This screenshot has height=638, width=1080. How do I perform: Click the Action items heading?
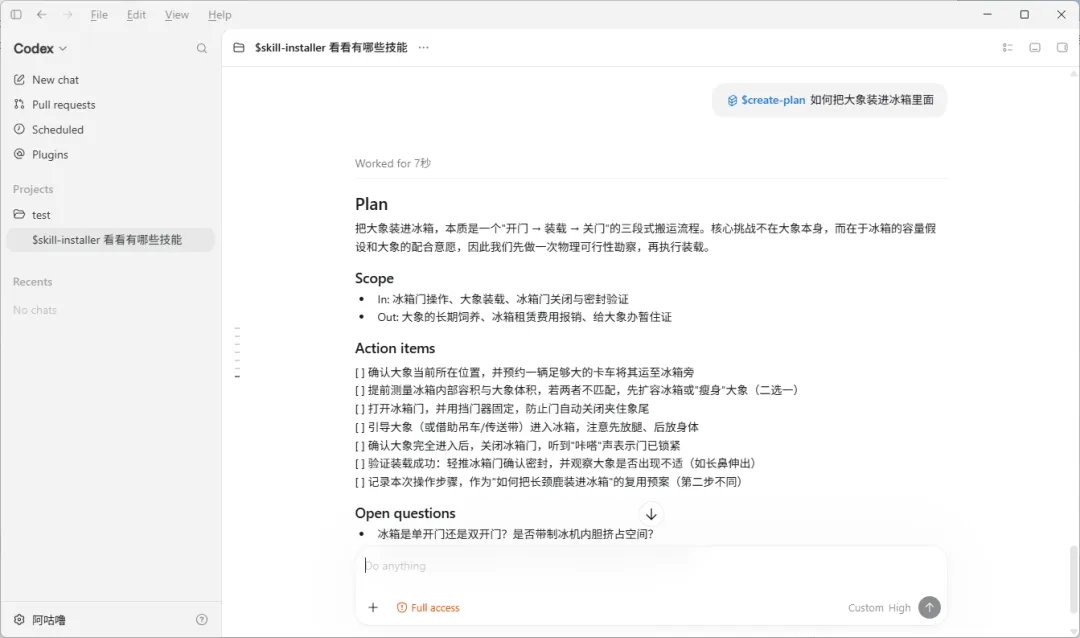395,349
